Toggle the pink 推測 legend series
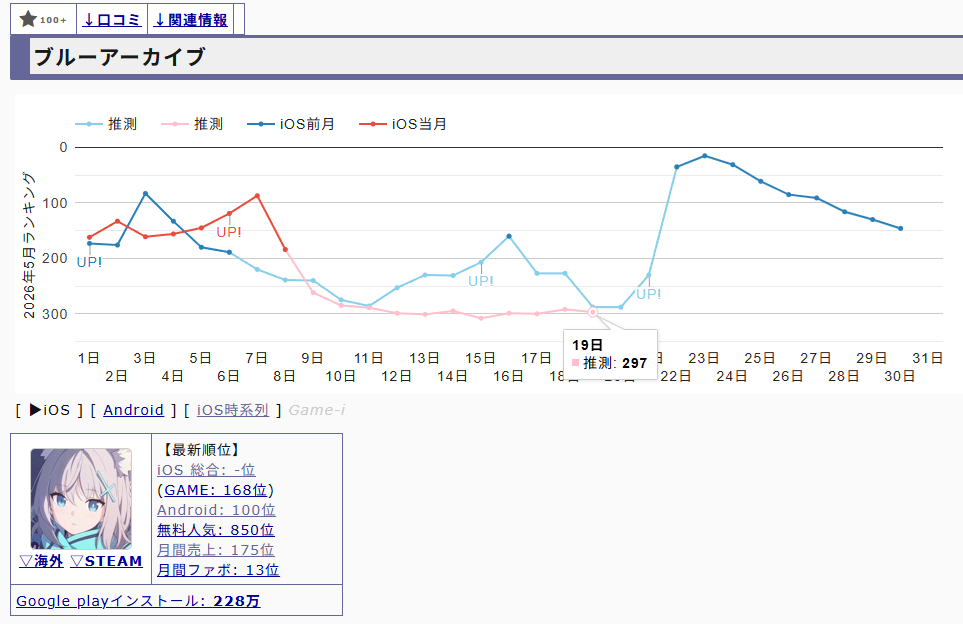Screen dimensions: 963x624 coord(192,124)
